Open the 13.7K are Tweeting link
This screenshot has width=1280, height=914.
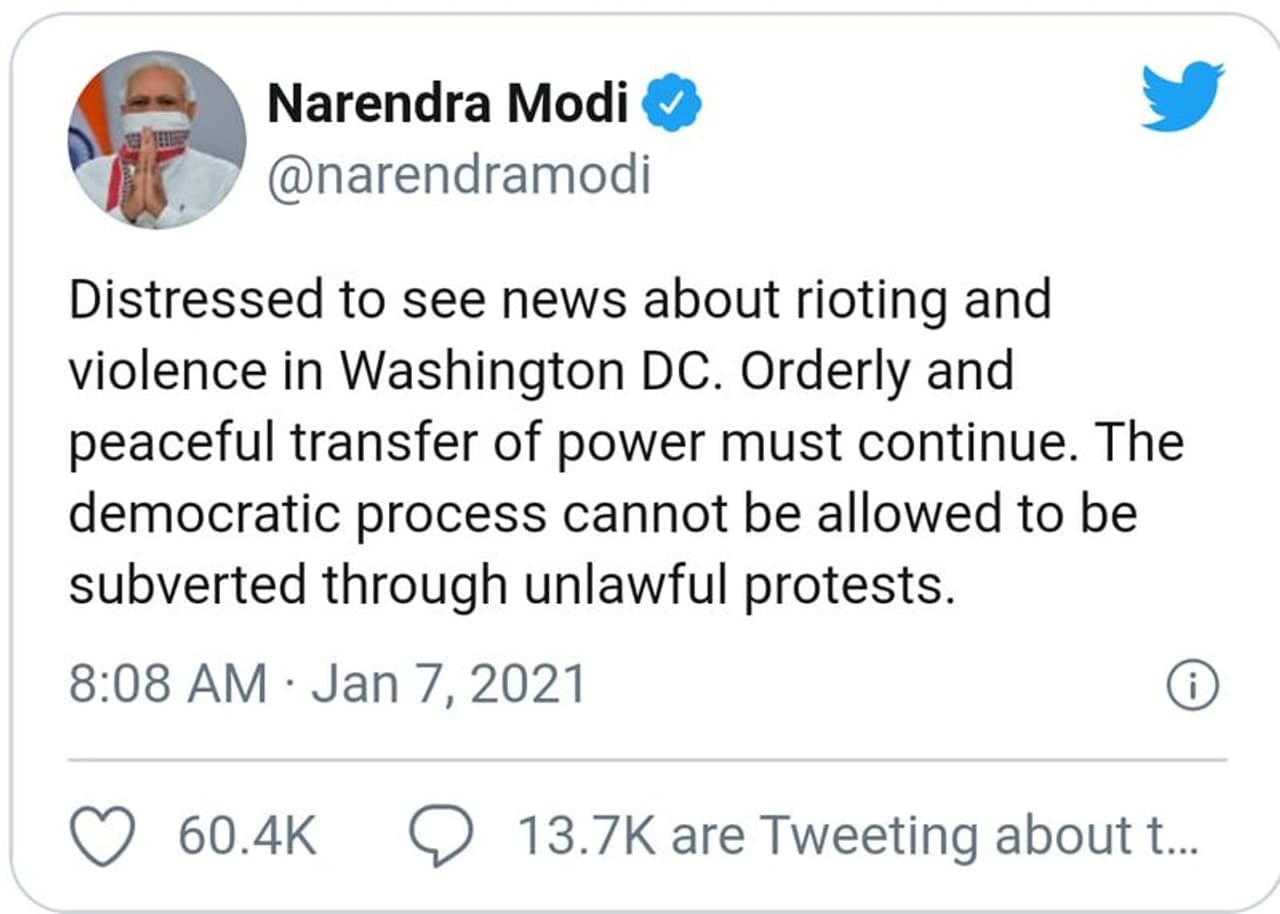point(855,836)
